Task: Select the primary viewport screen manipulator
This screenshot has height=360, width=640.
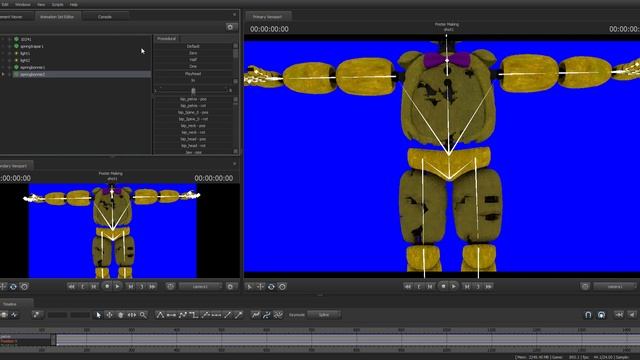Action: (282, 287)
